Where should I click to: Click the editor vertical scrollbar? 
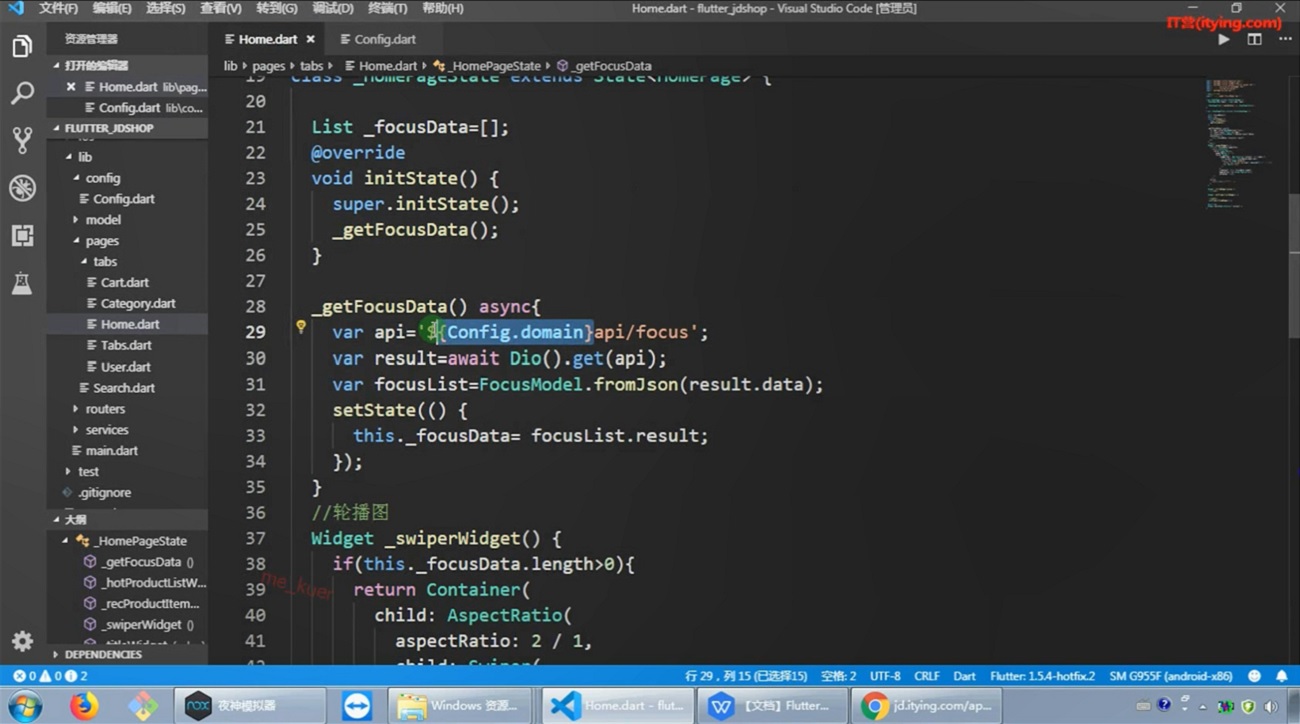(x=1294, y=265)
